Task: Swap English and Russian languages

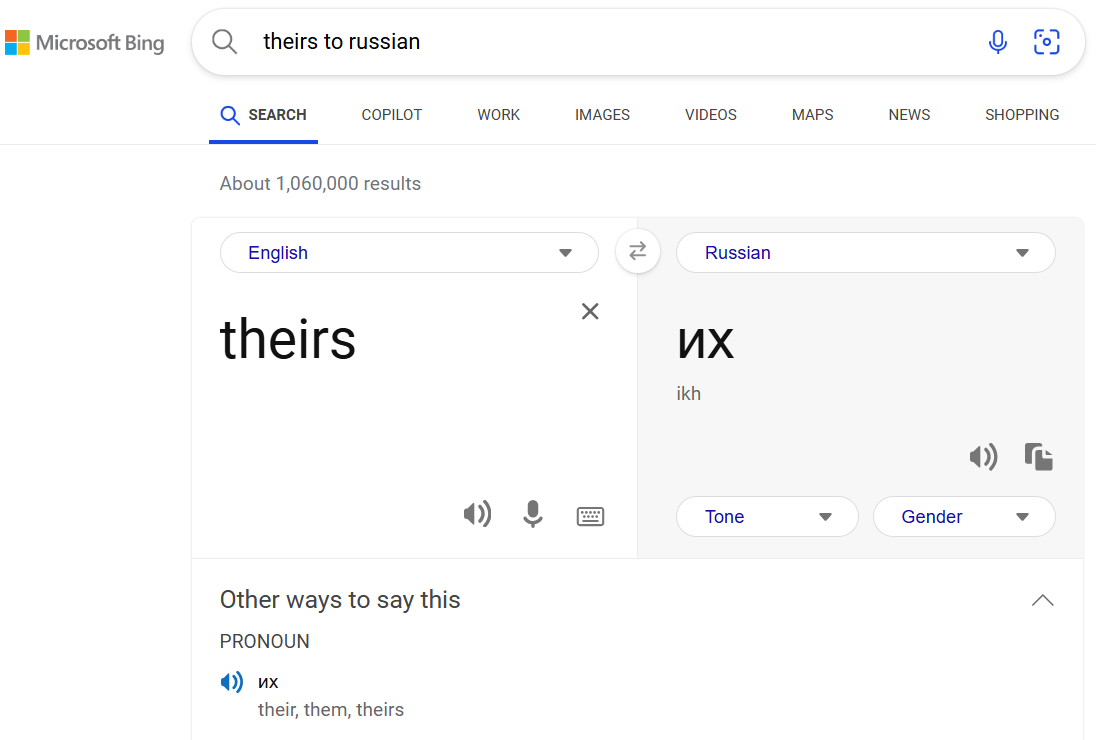Action: pos(637,251)
